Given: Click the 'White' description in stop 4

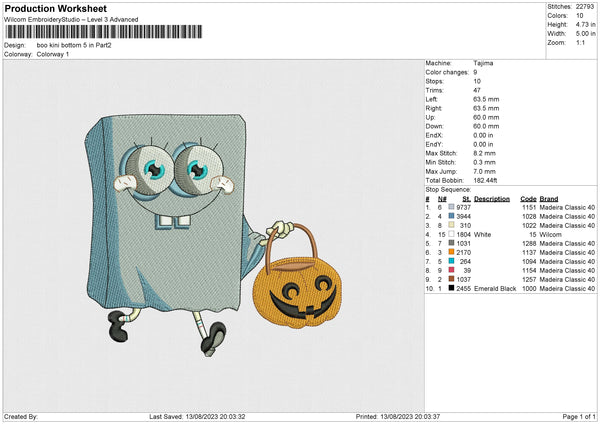Looking at the screenshot, I should pyautogui.click(x=482, y=235).
